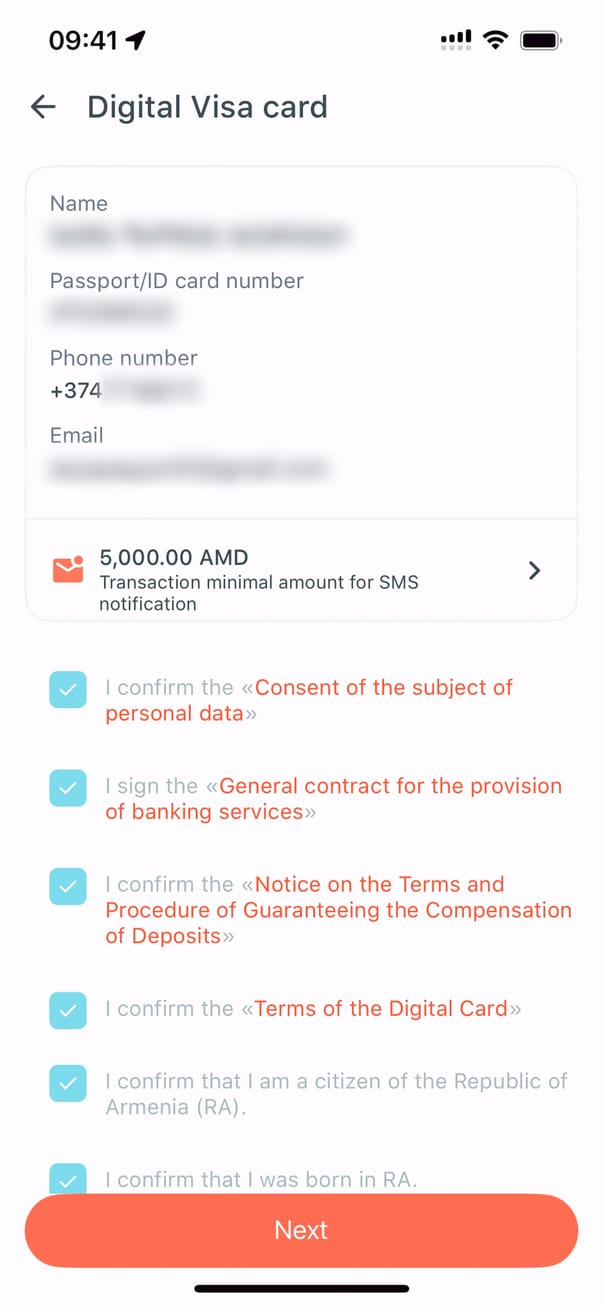Tap the Email field value
The width and height of the screenshot is (603, 1305).
click(190, 467)
